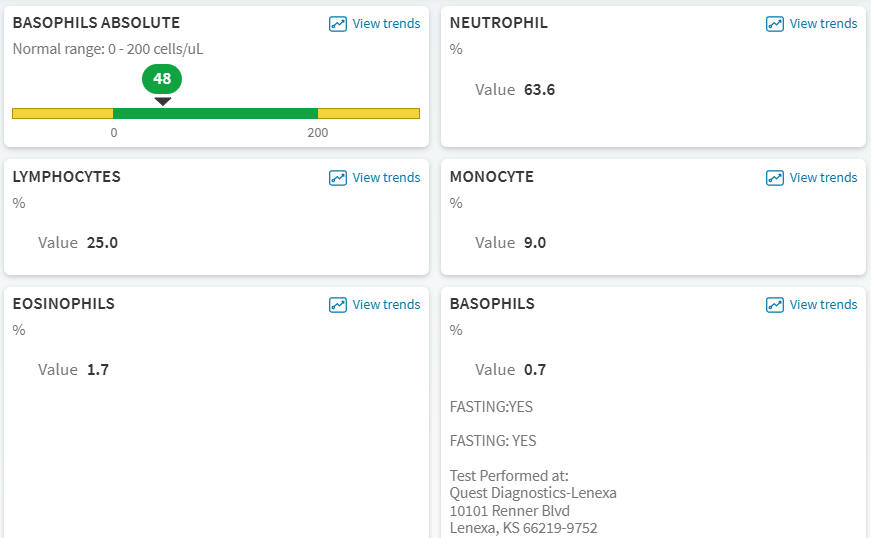Click the green normal range bar segment
Image resolution: width=871 pixels, height=538 pixels.
point(215,113)
